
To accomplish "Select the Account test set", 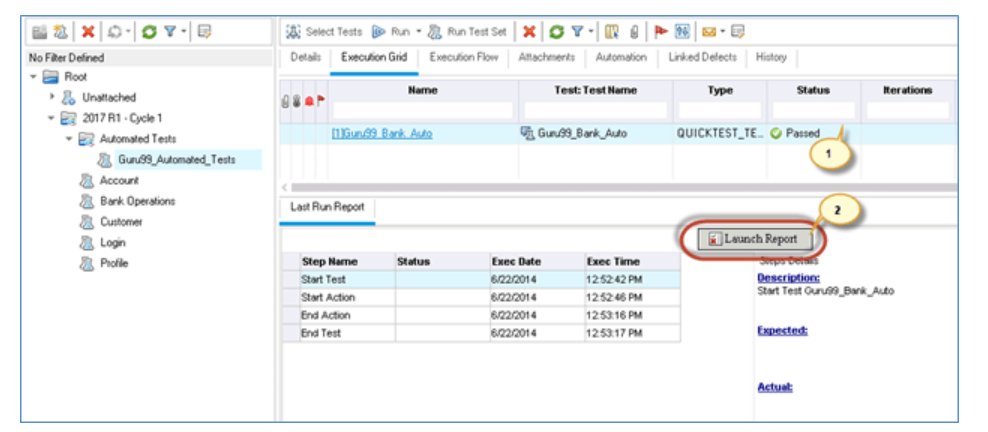I will pyautogui.click(x=119, y=181).
